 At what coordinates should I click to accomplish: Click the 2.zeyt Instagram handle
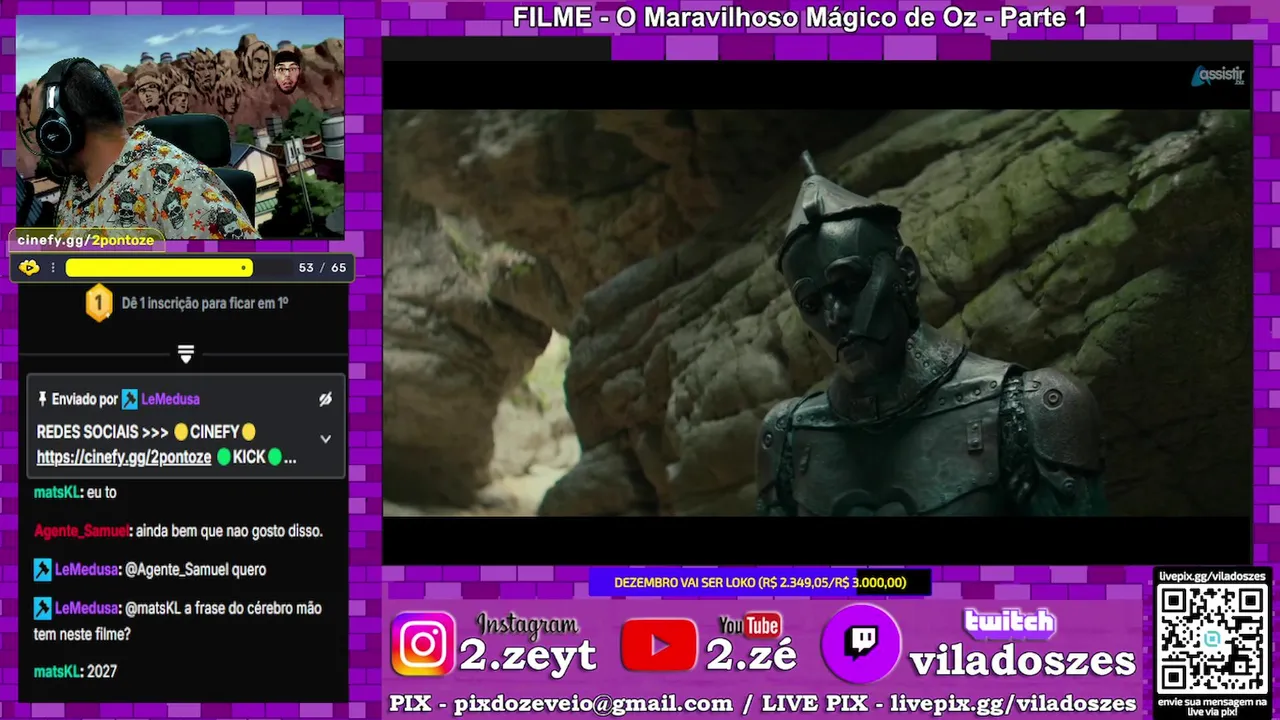527,656
